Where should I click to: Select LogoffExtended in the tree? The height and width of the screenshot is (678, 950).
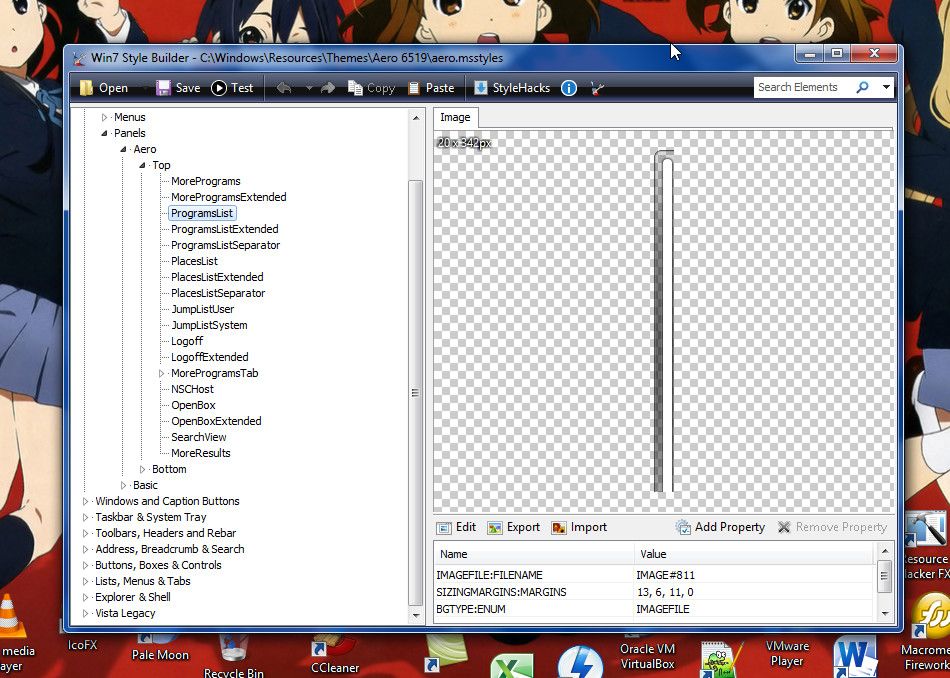pos(210,357)
